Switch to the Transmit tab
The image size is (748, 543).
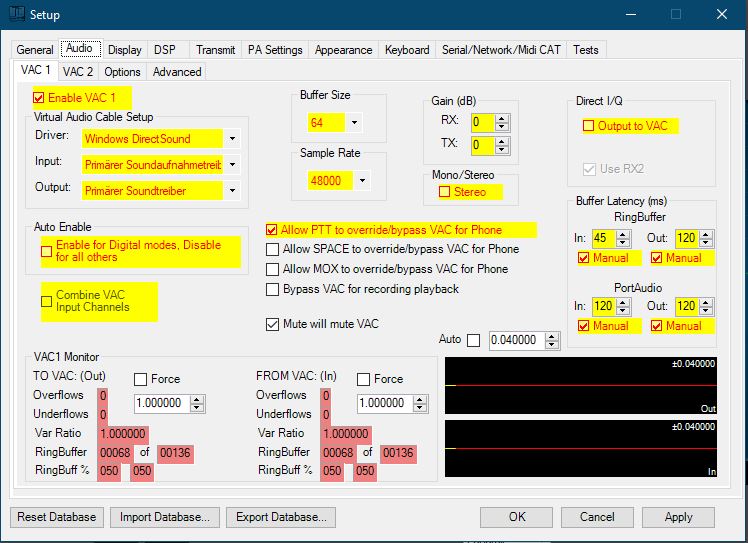(x=216, y=50)
